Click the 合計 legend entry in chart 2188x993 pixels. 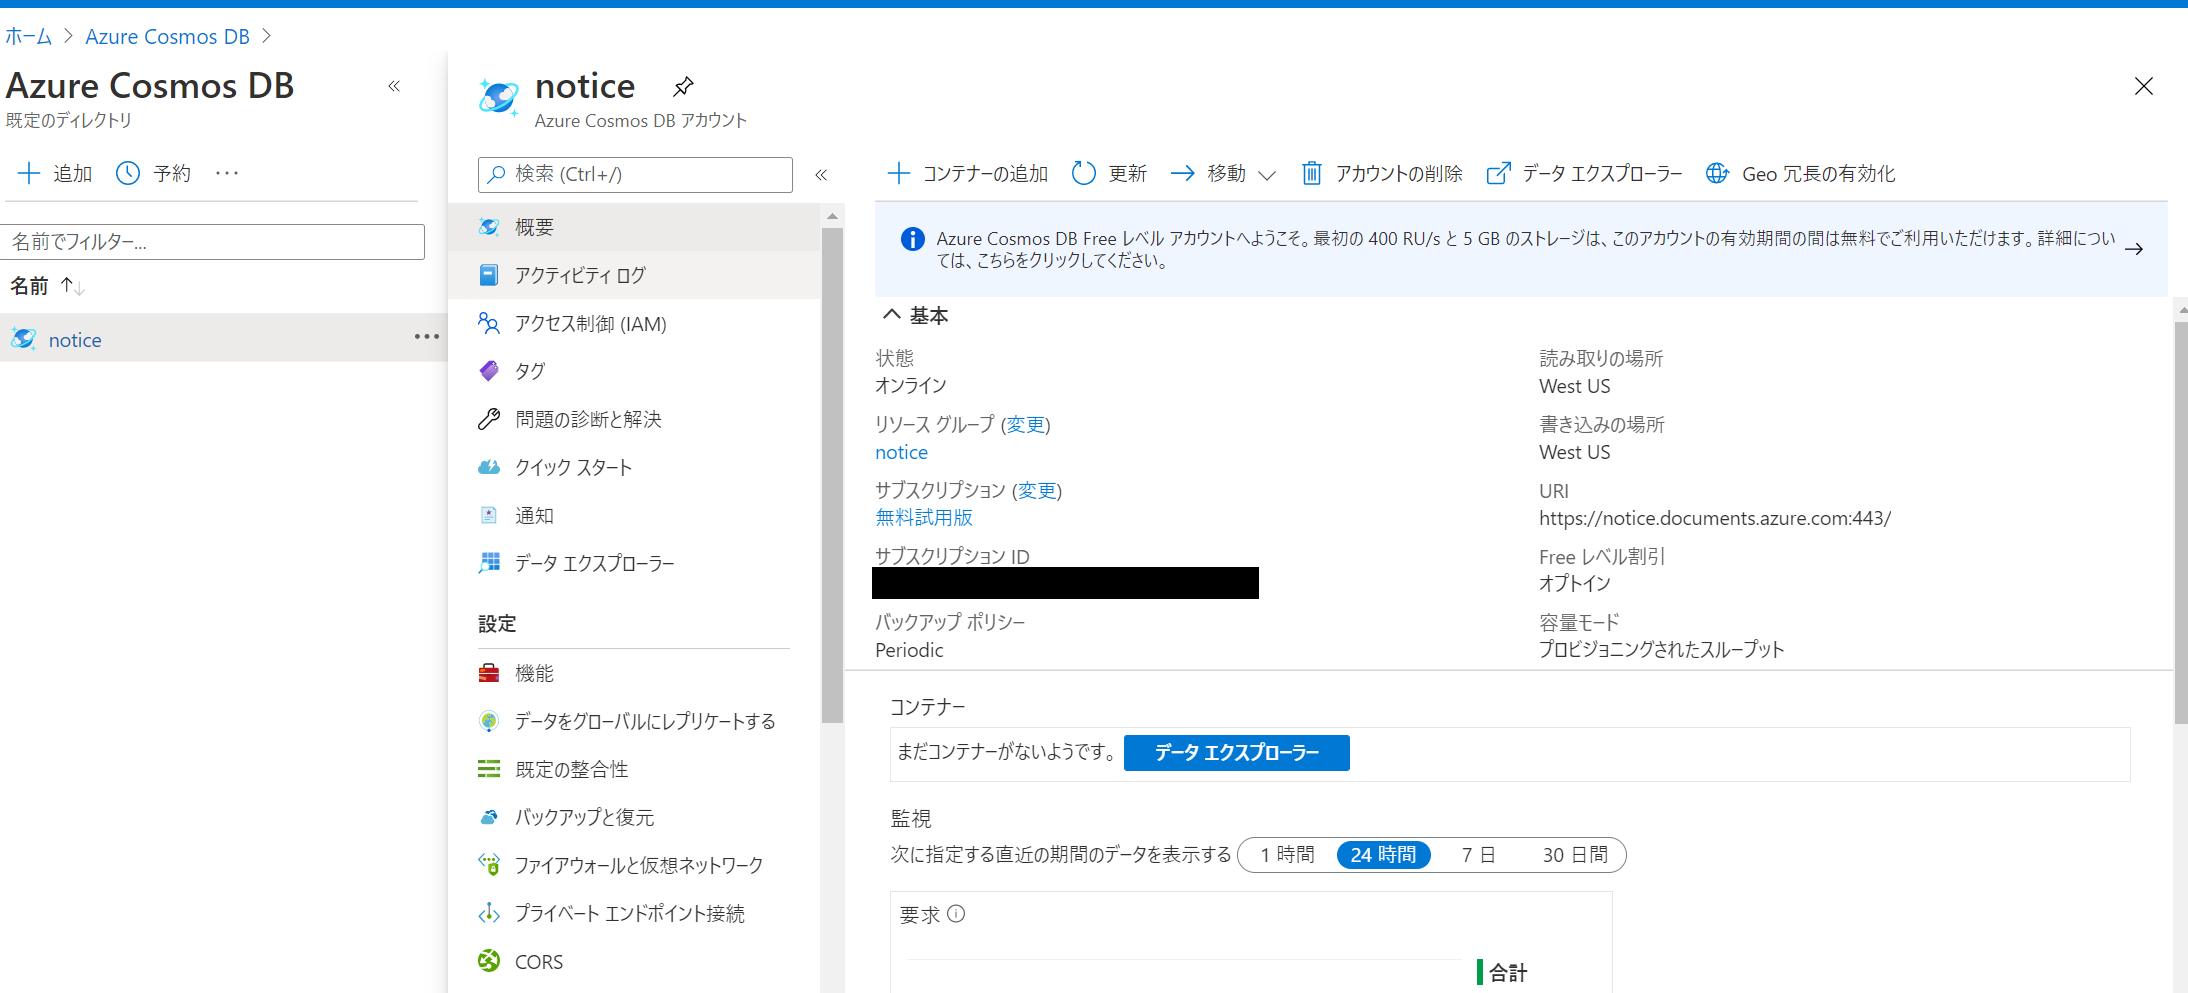pyautogui.click(x=1502, y=972)
